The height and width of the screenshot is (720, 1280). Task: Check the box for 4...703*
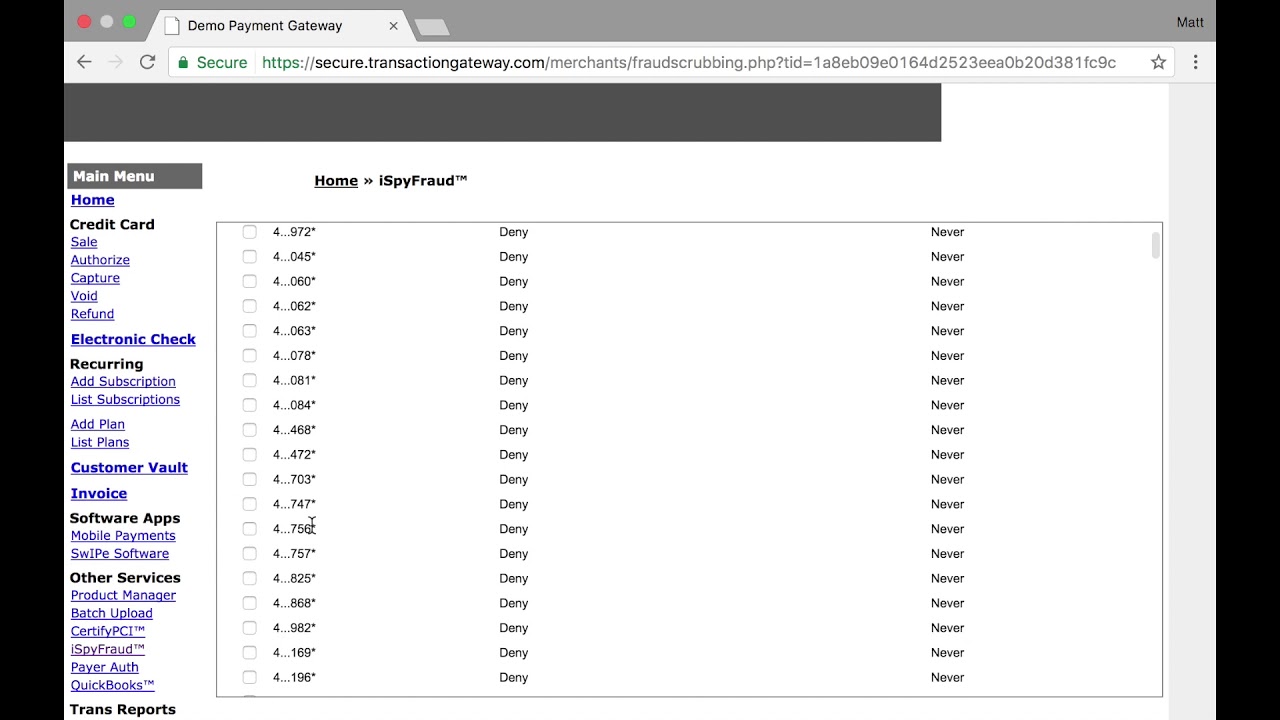point(250,479)
